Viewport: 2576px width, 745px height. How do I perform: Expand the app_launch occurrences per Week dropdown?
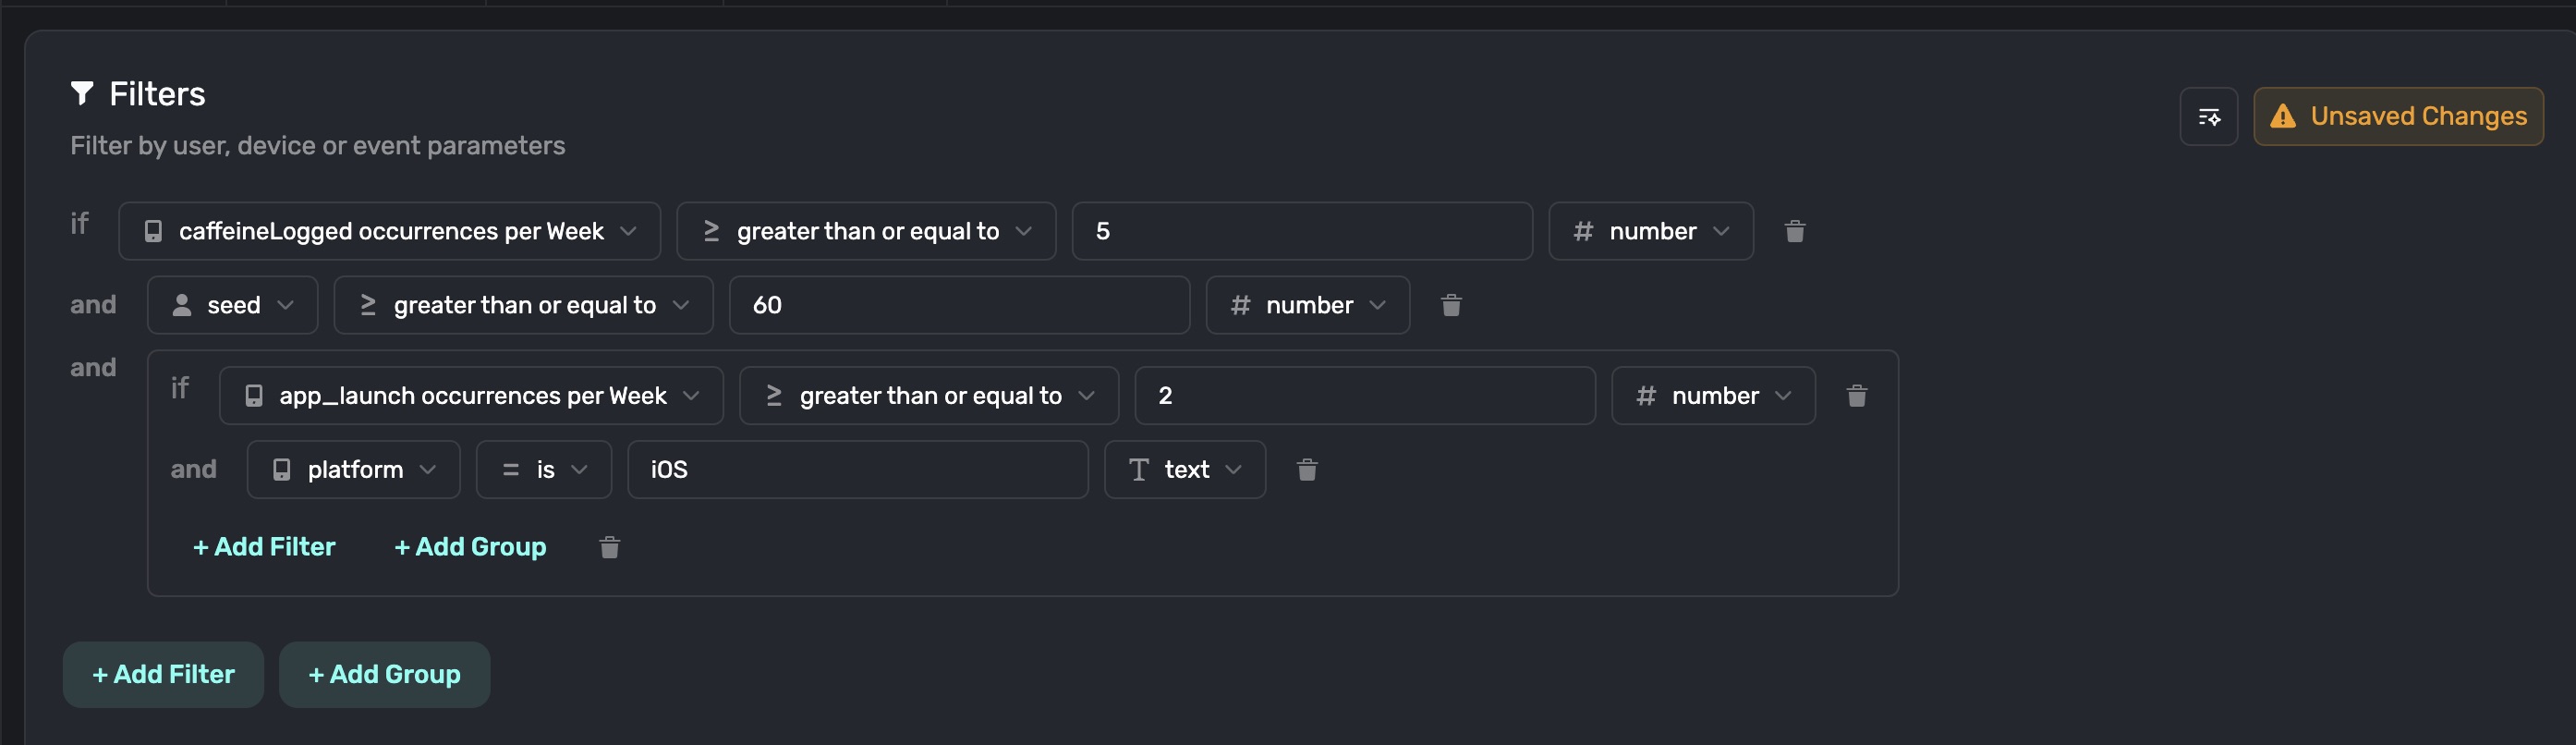(x=471, y=396)
